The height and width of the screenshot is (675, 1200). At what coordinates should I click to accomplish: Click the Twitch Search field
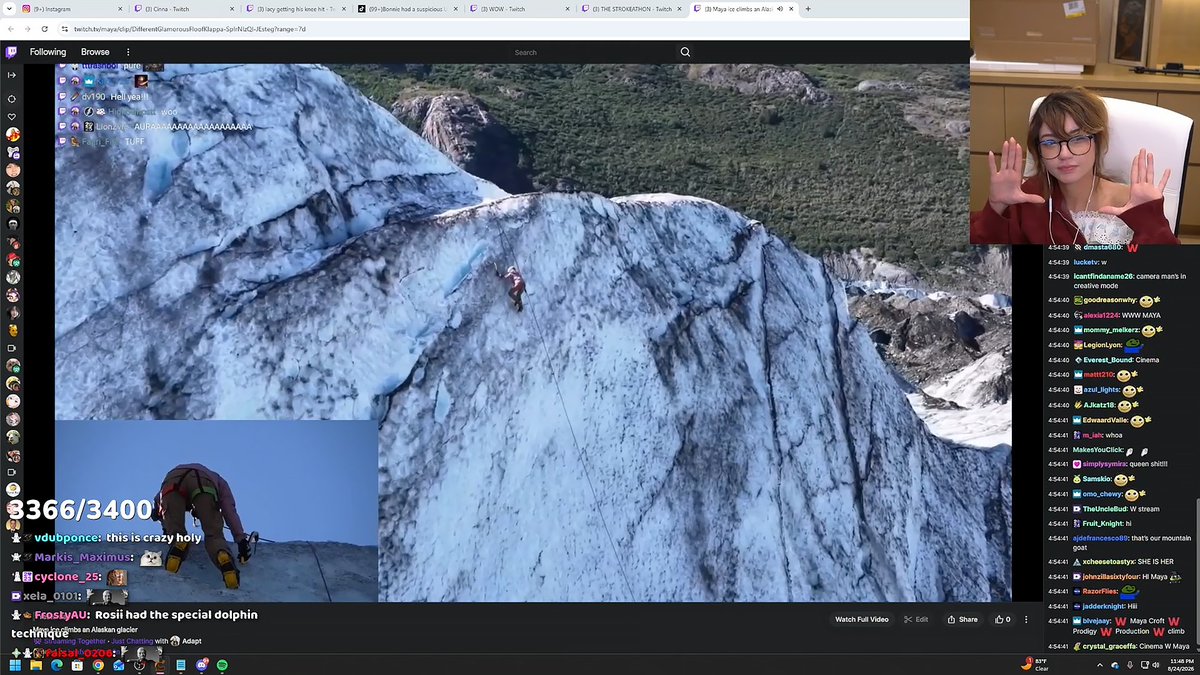tap(590, 52)
